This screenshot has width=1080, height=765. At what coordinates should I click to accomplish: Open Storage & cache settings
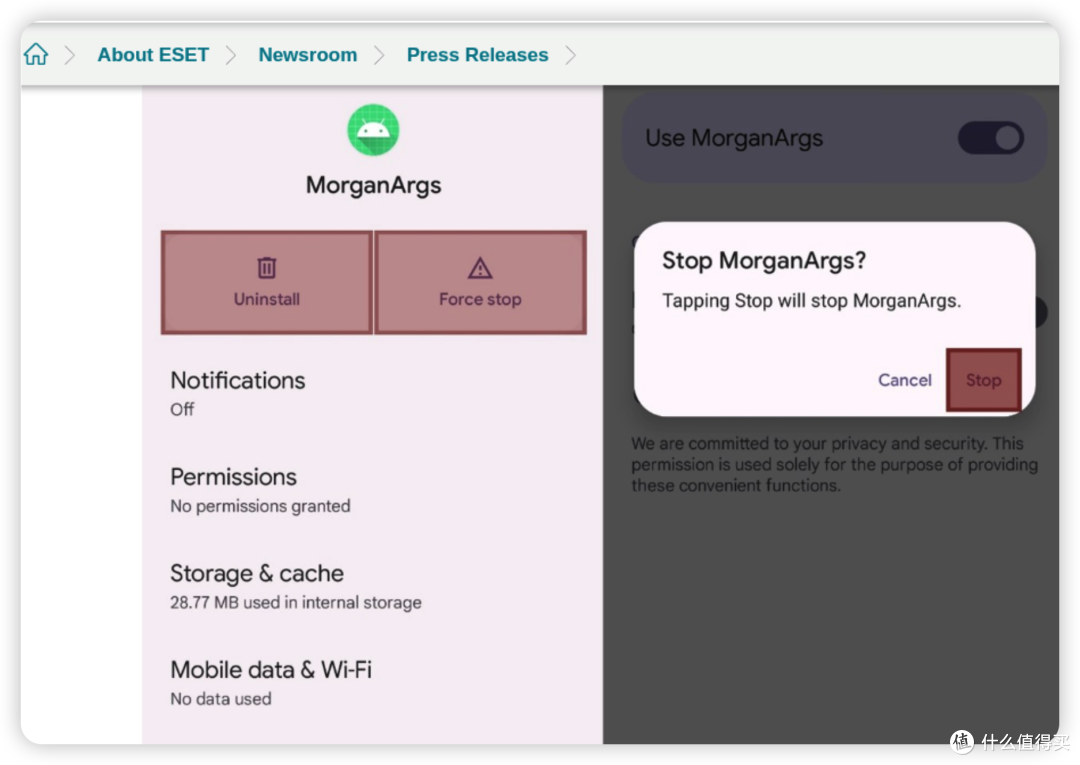click(372, 586)
